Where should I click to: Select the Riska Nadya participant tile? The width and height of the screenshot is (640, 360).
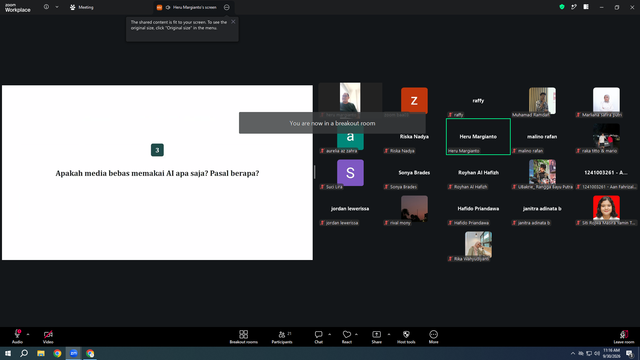(x=414, y=136)
